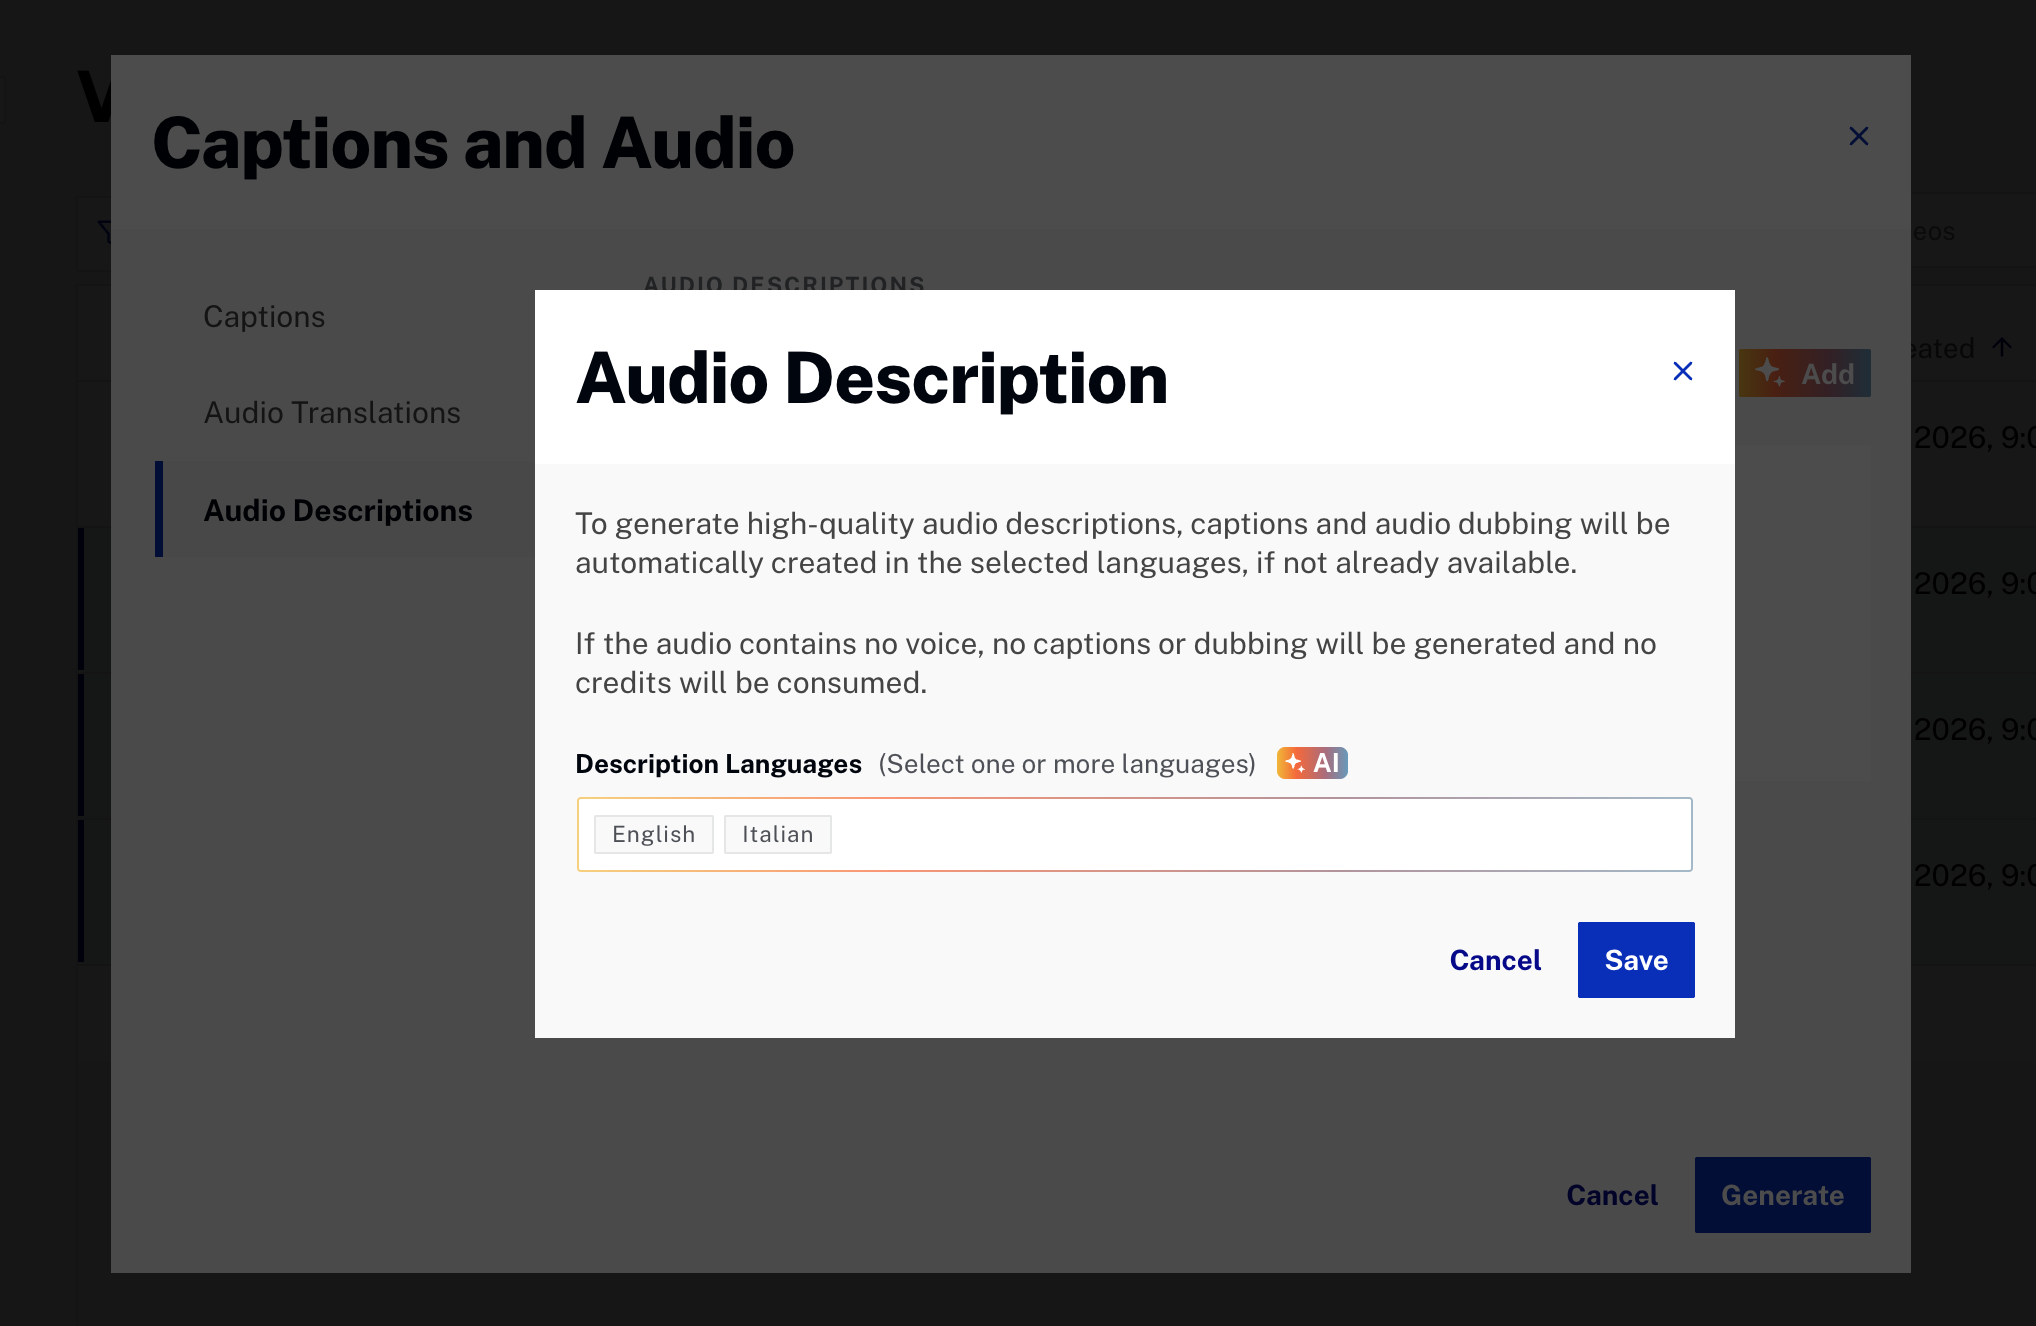Click the AI badge next to Description Languages
This screenshot has width=2036, height=1326.
pos(1312,763)
